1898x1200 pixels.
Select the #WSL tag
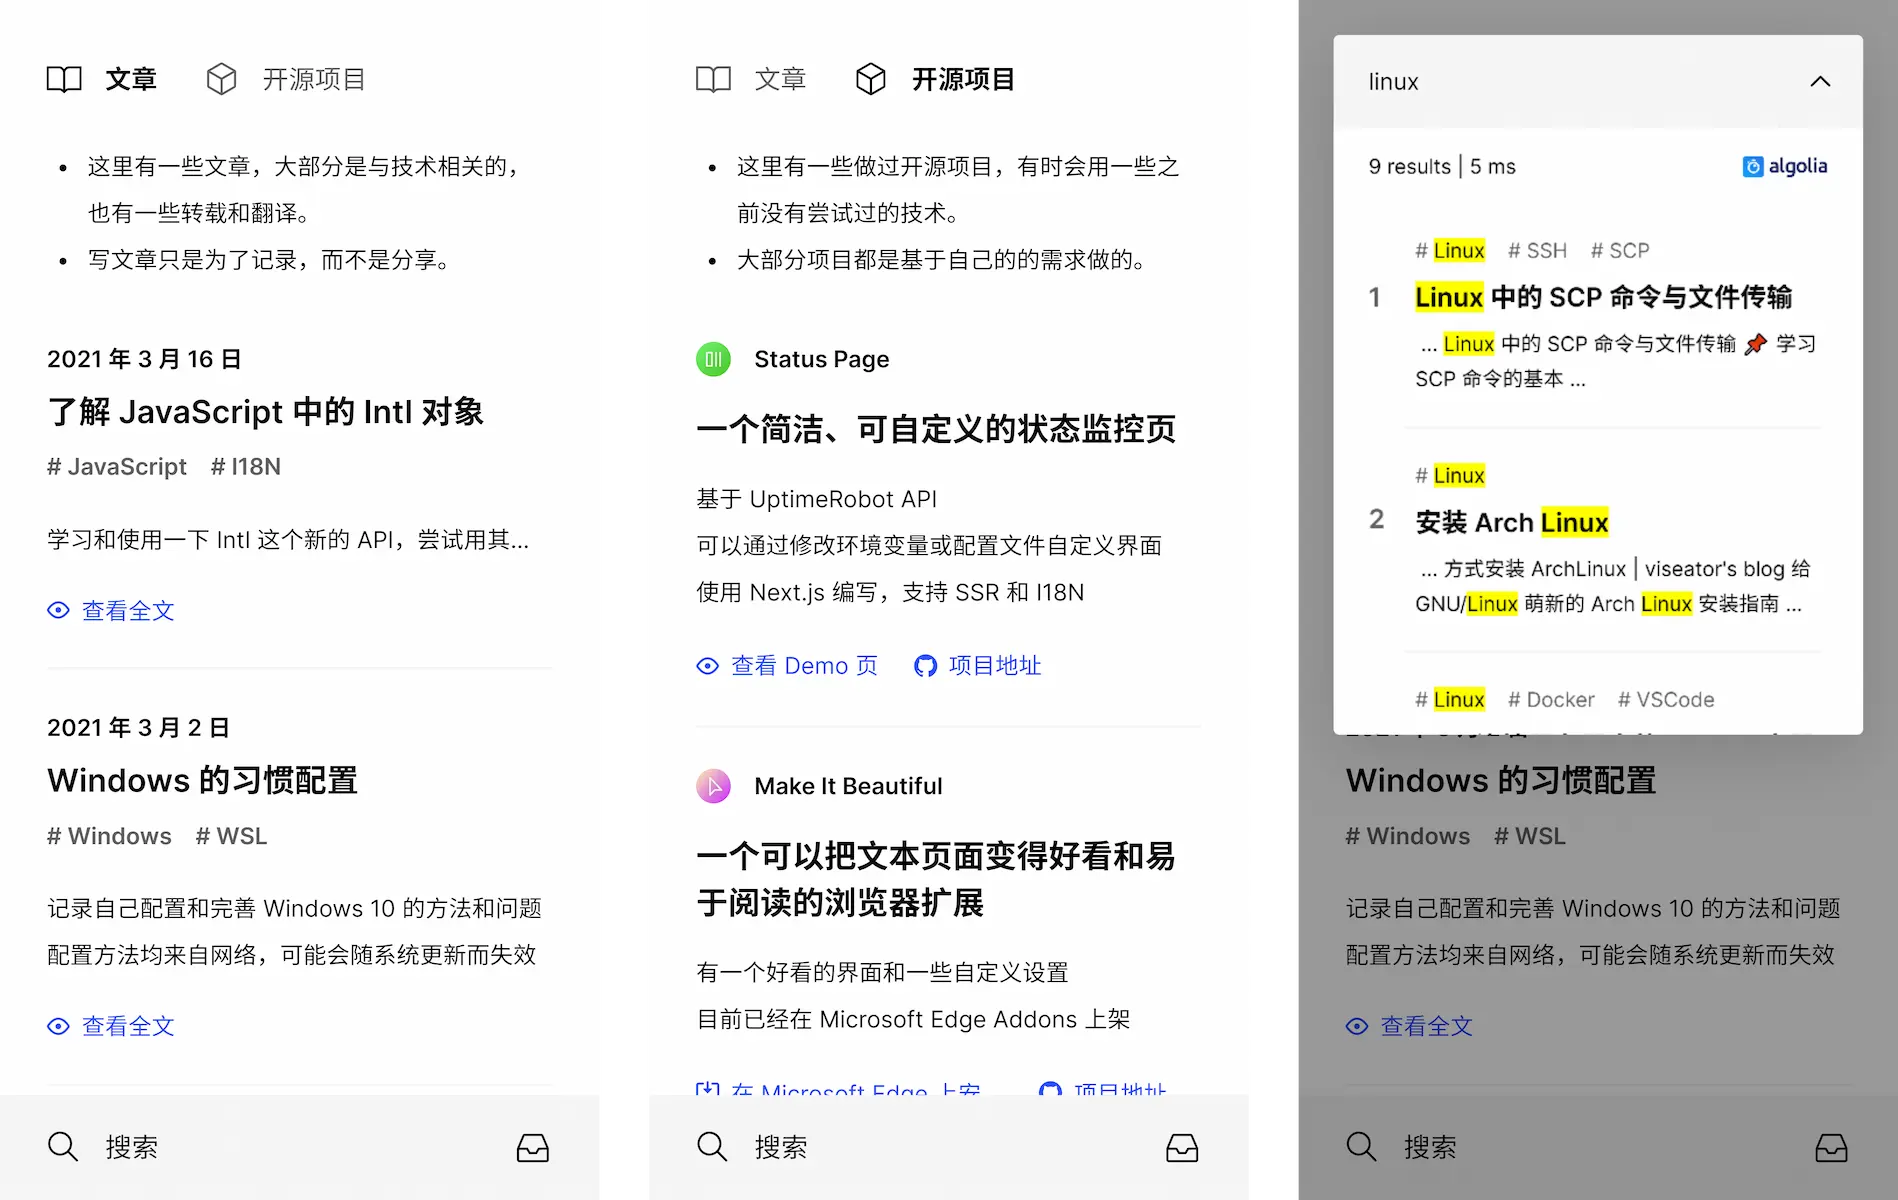point(231,836)
